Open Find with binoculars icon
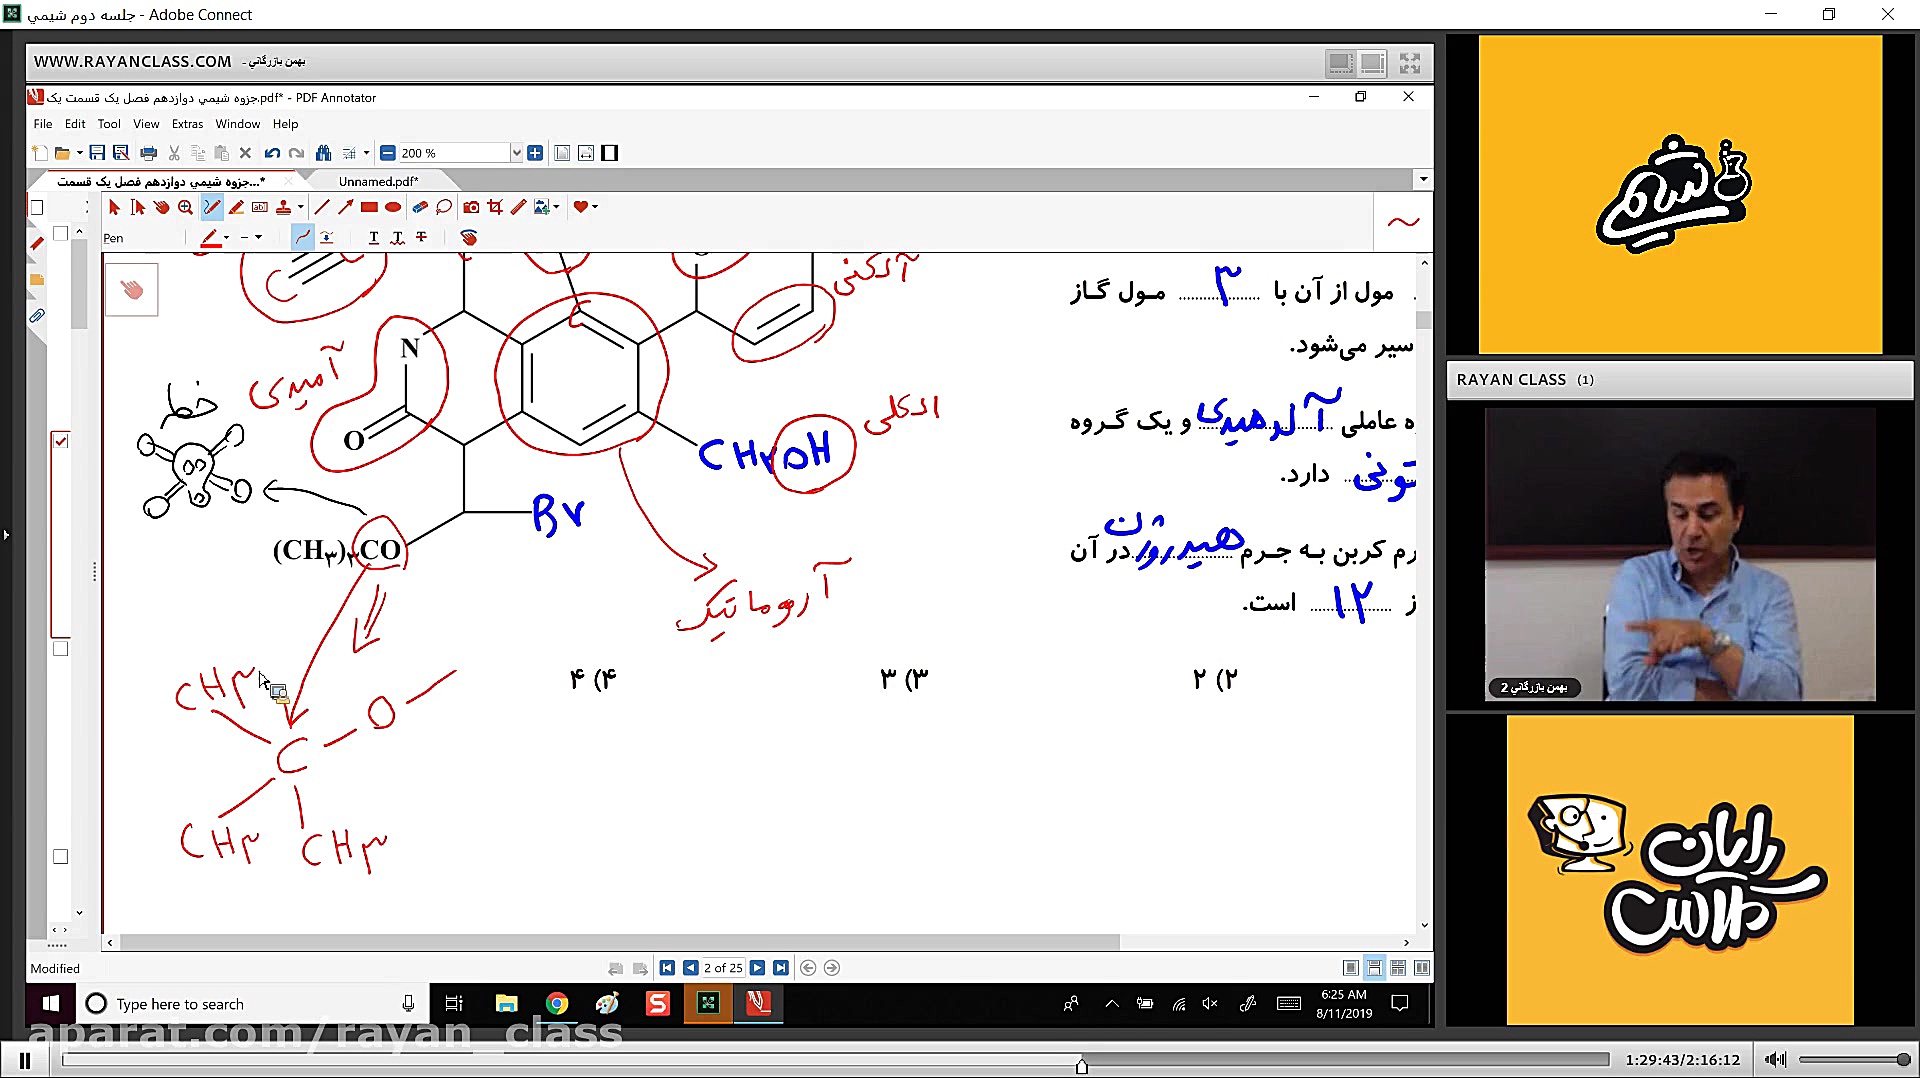1920x1078 pixels. point(323,153)
